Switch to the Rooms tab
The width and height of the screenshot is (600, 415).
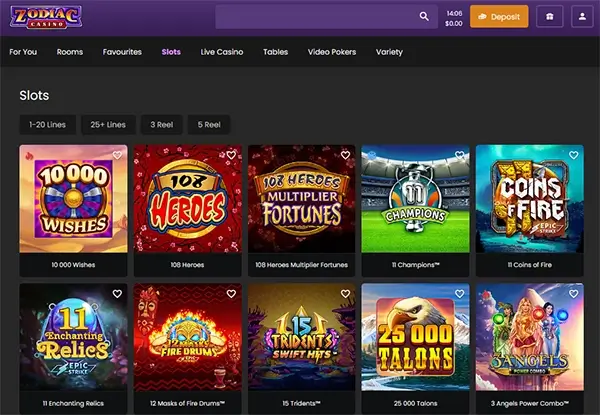(x=70, y=52)
